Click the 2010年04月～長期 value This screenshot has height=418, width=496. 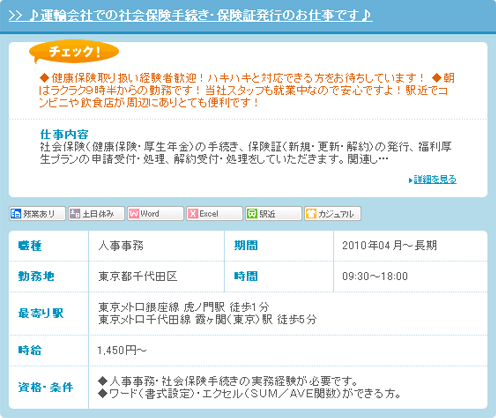(389, 246)
